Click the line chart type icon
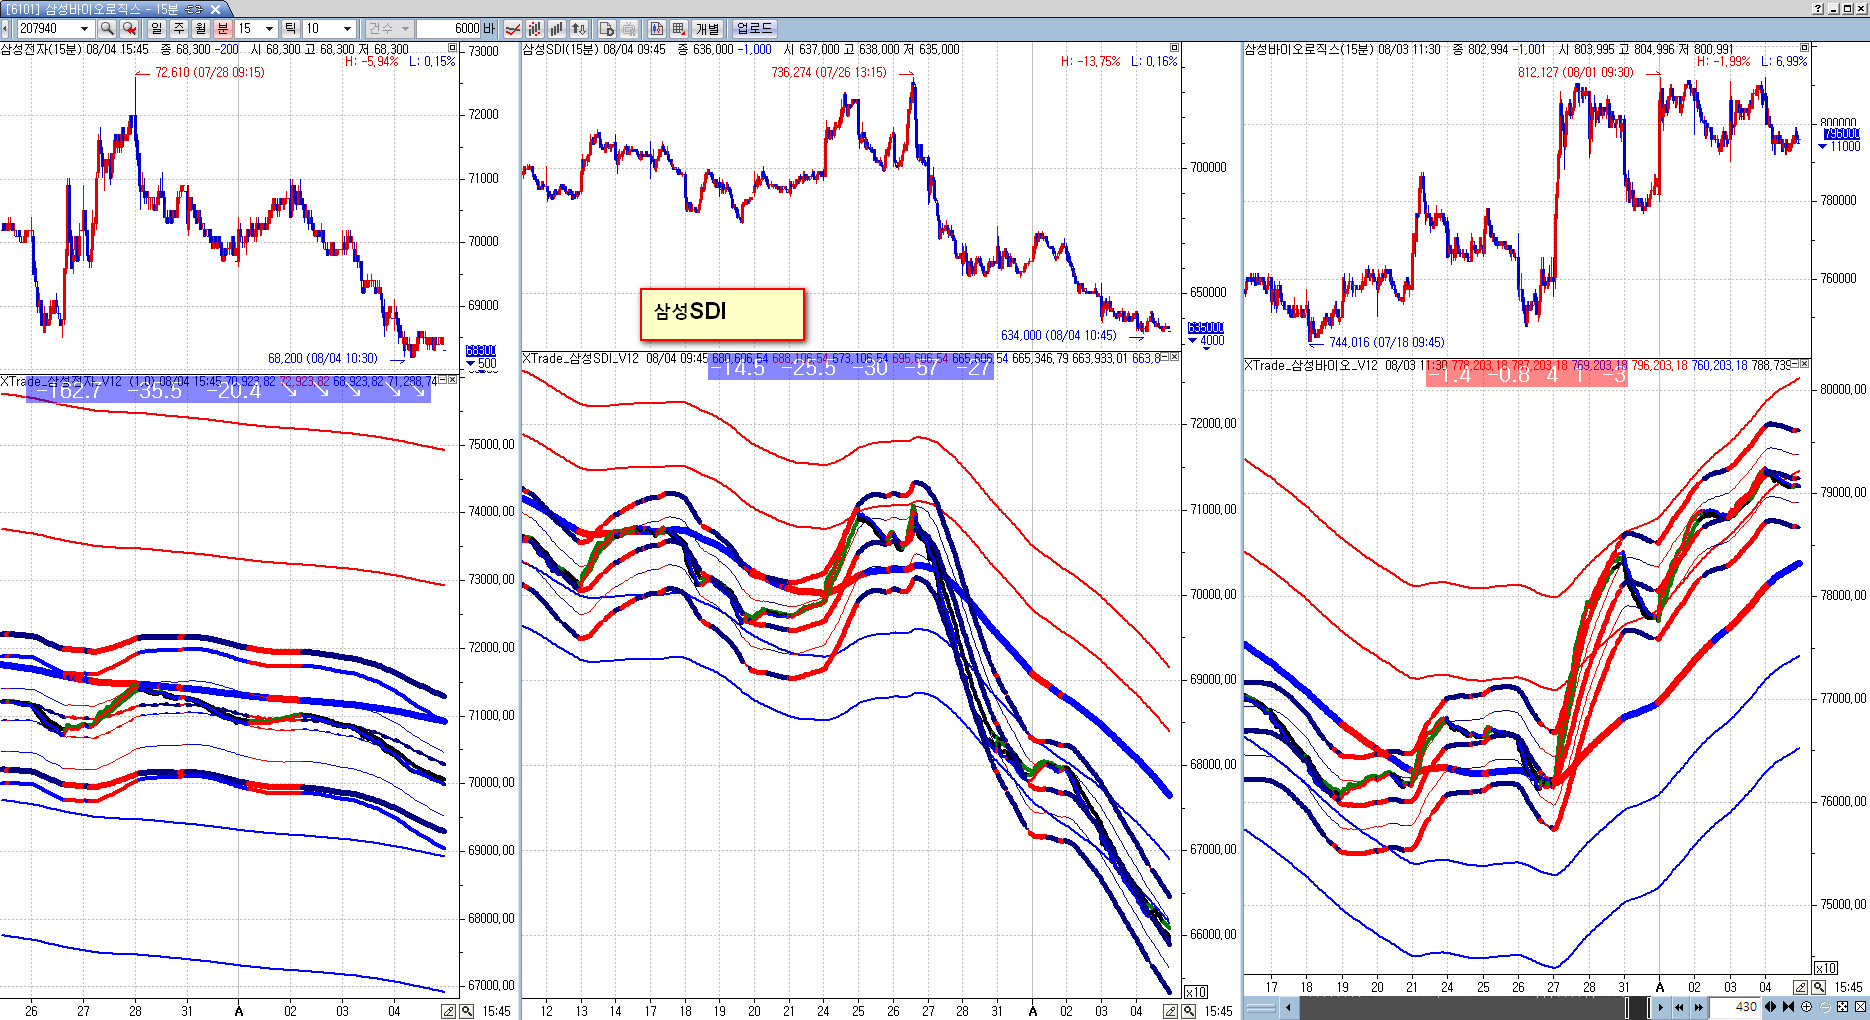1870x1020 pixels. (513, 29)
